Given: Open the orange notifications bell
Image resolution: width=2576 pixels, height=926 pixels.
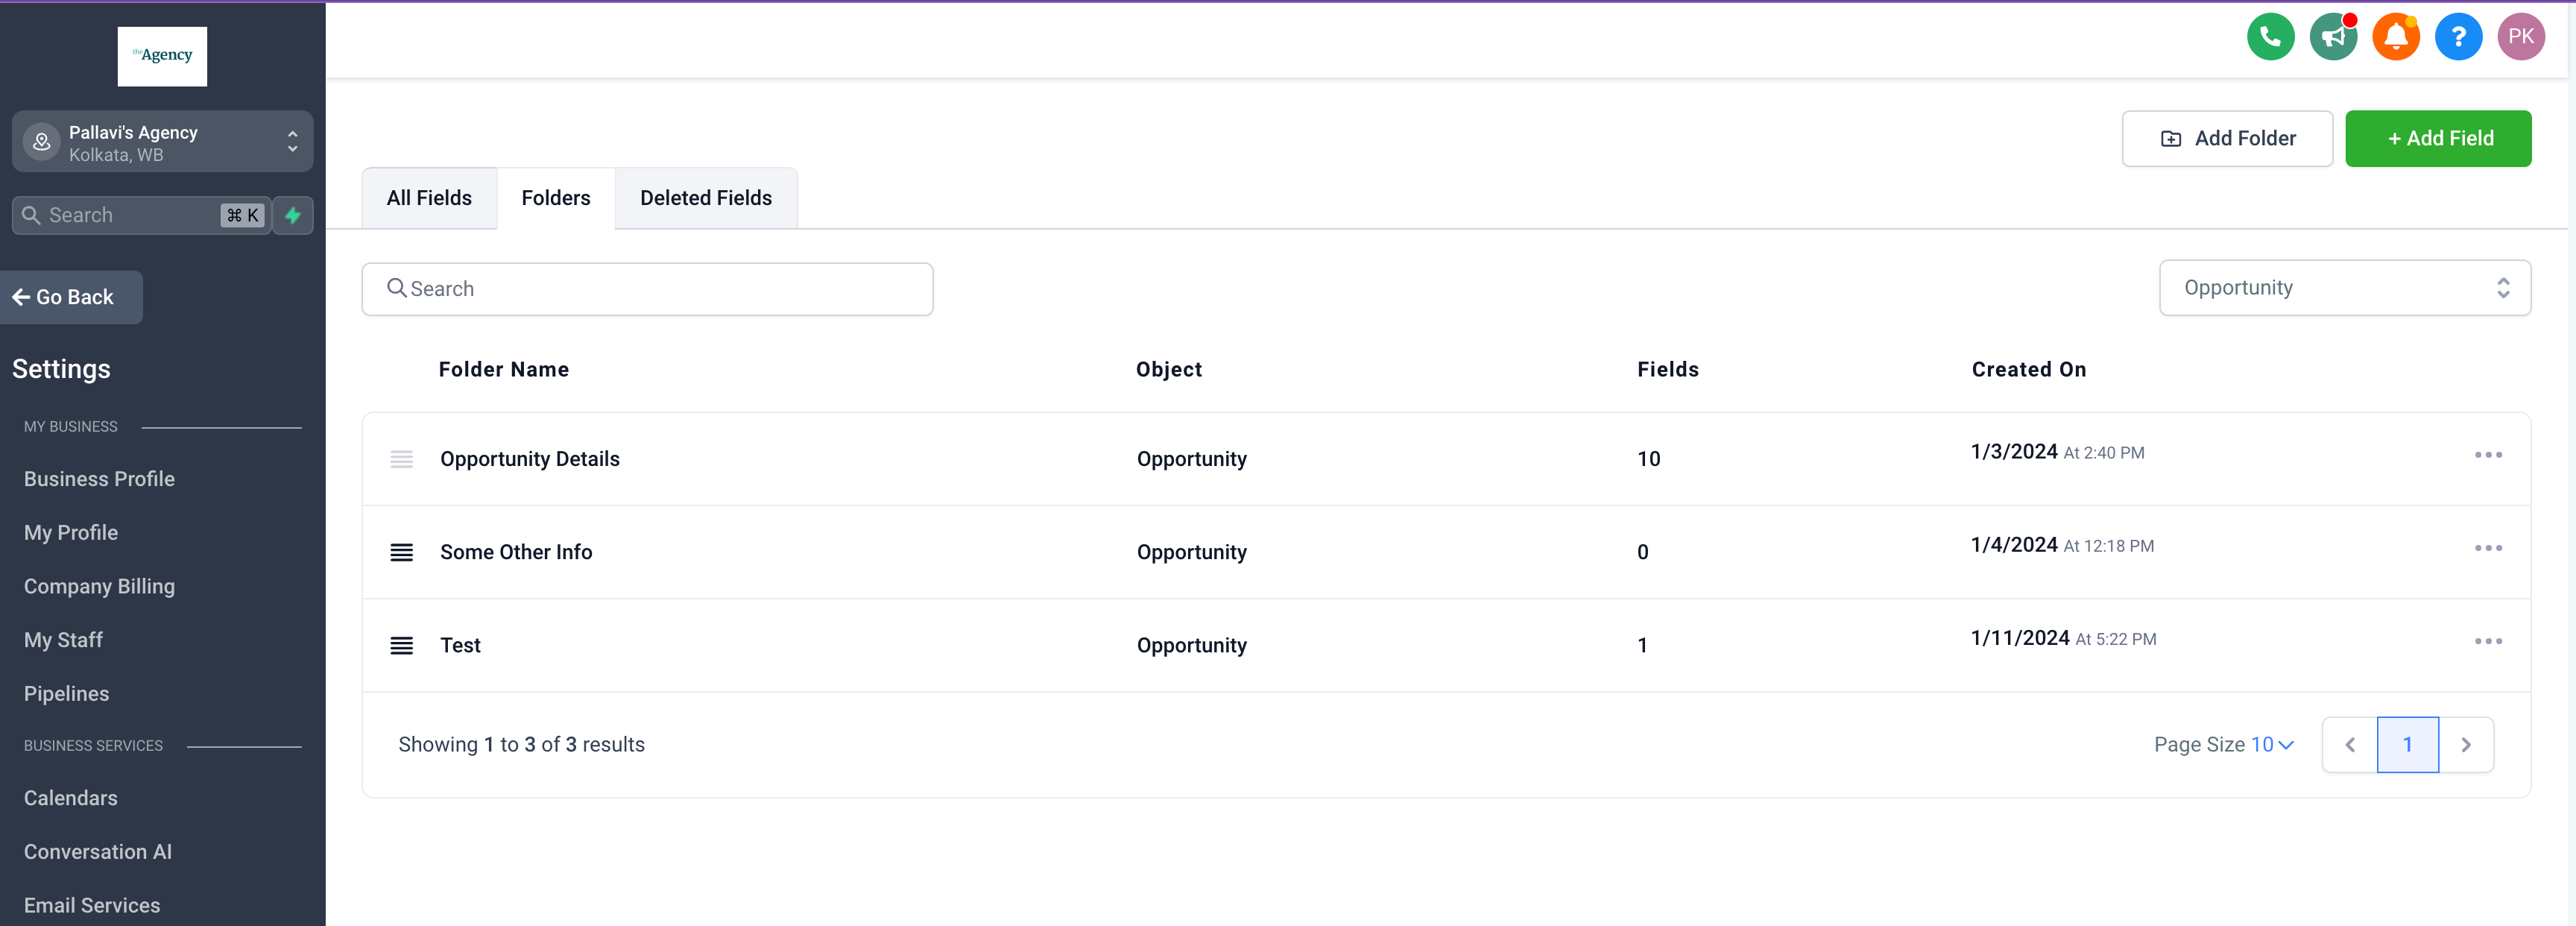Looking at the screenshot, I should click(2395, 37).
